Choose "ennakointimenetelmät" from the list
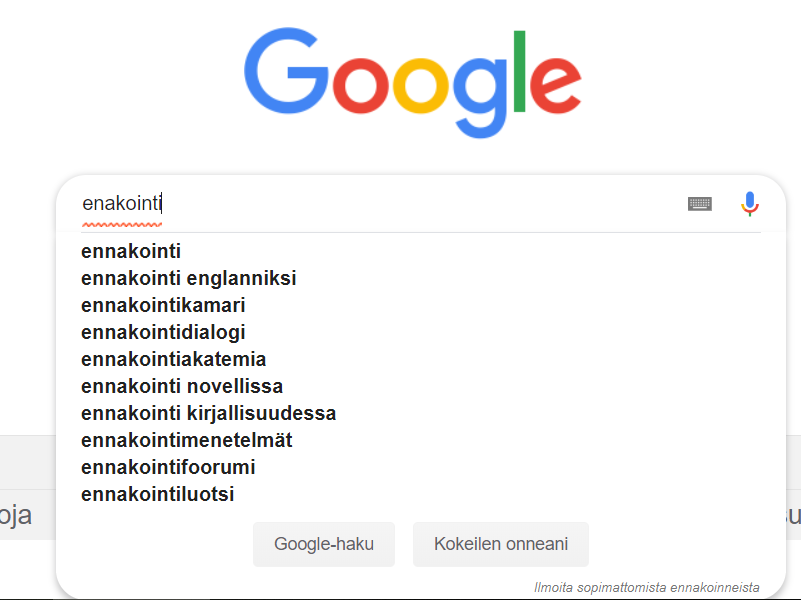 coord(421,440)
